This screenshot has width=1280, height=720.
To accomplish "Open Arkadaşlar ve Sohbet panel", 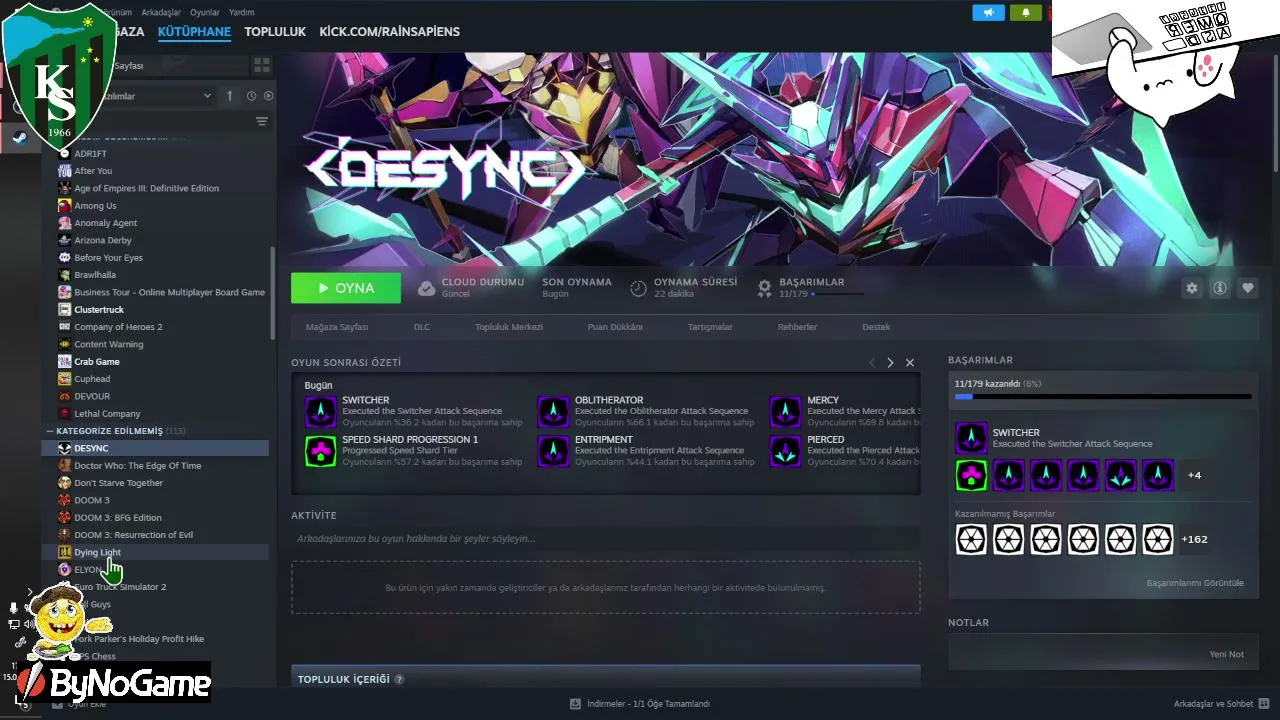I will pyautogui.click(x=1222, y=704).
